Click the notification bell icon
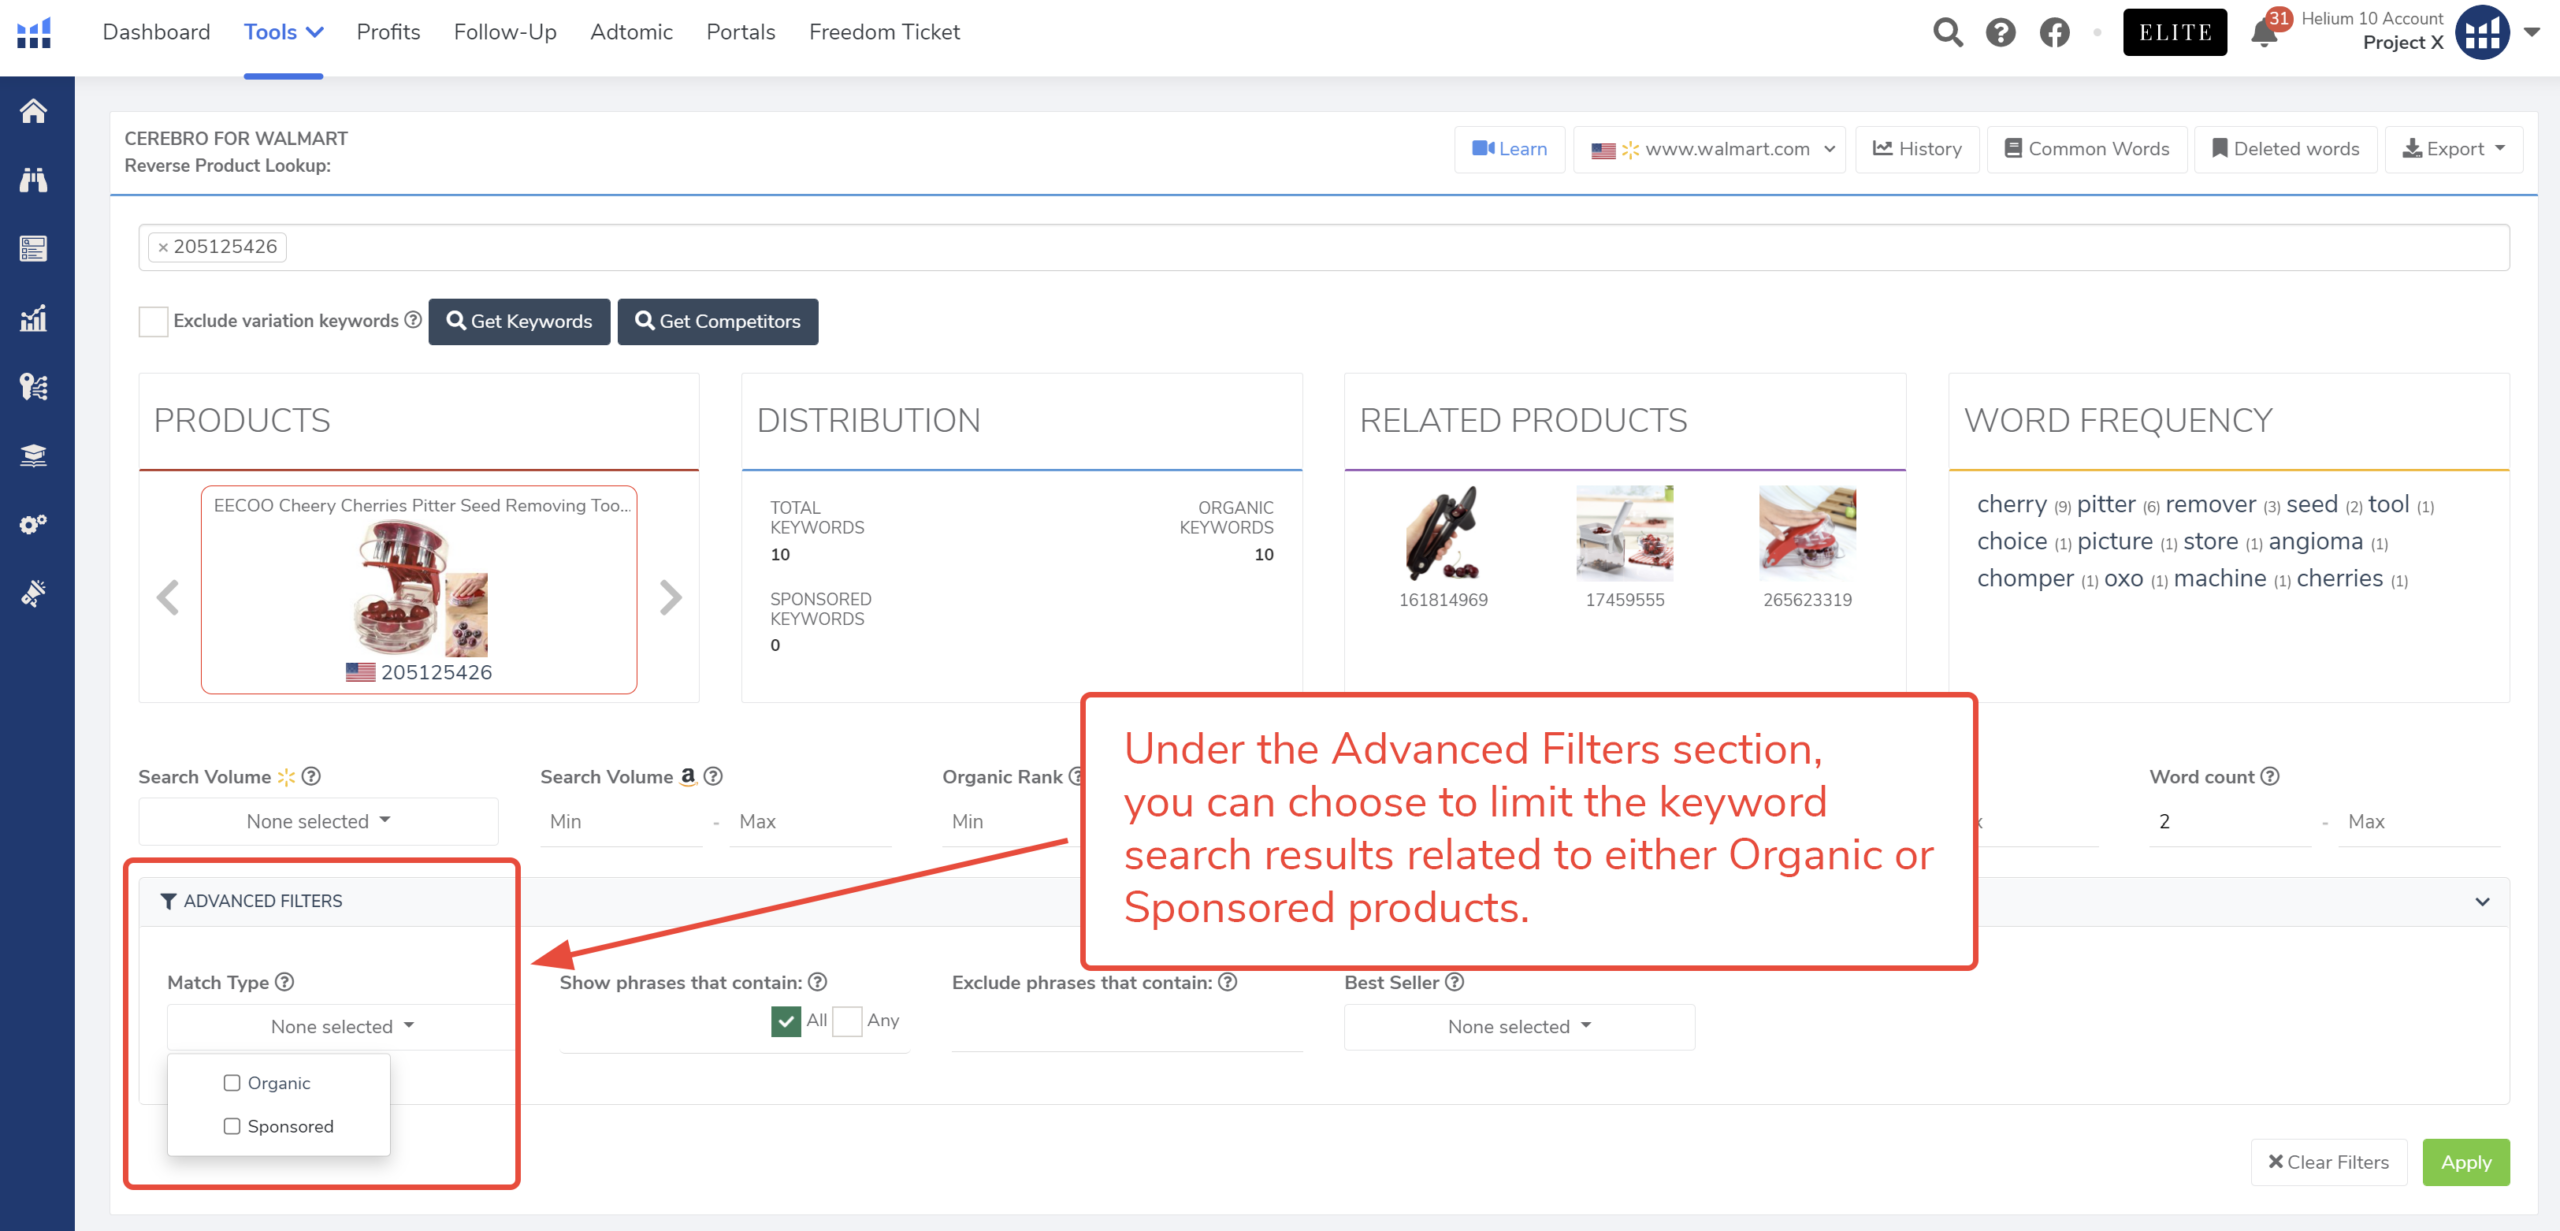 2264,33
